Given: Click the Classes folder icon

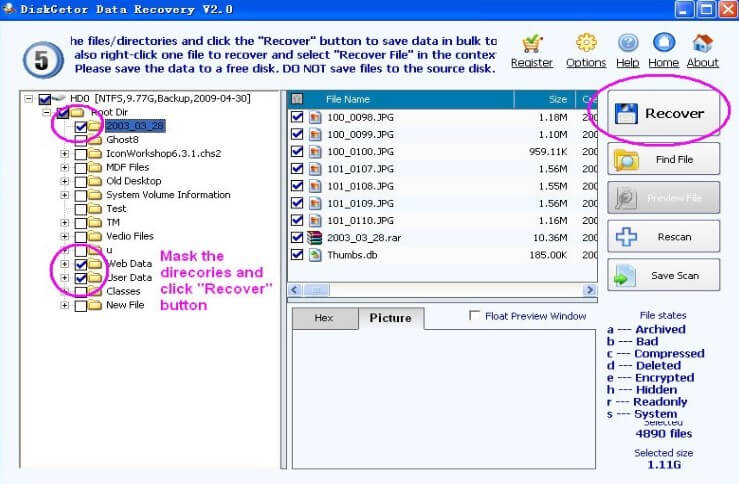Looking at the screenshot, I should click(95, 291).
